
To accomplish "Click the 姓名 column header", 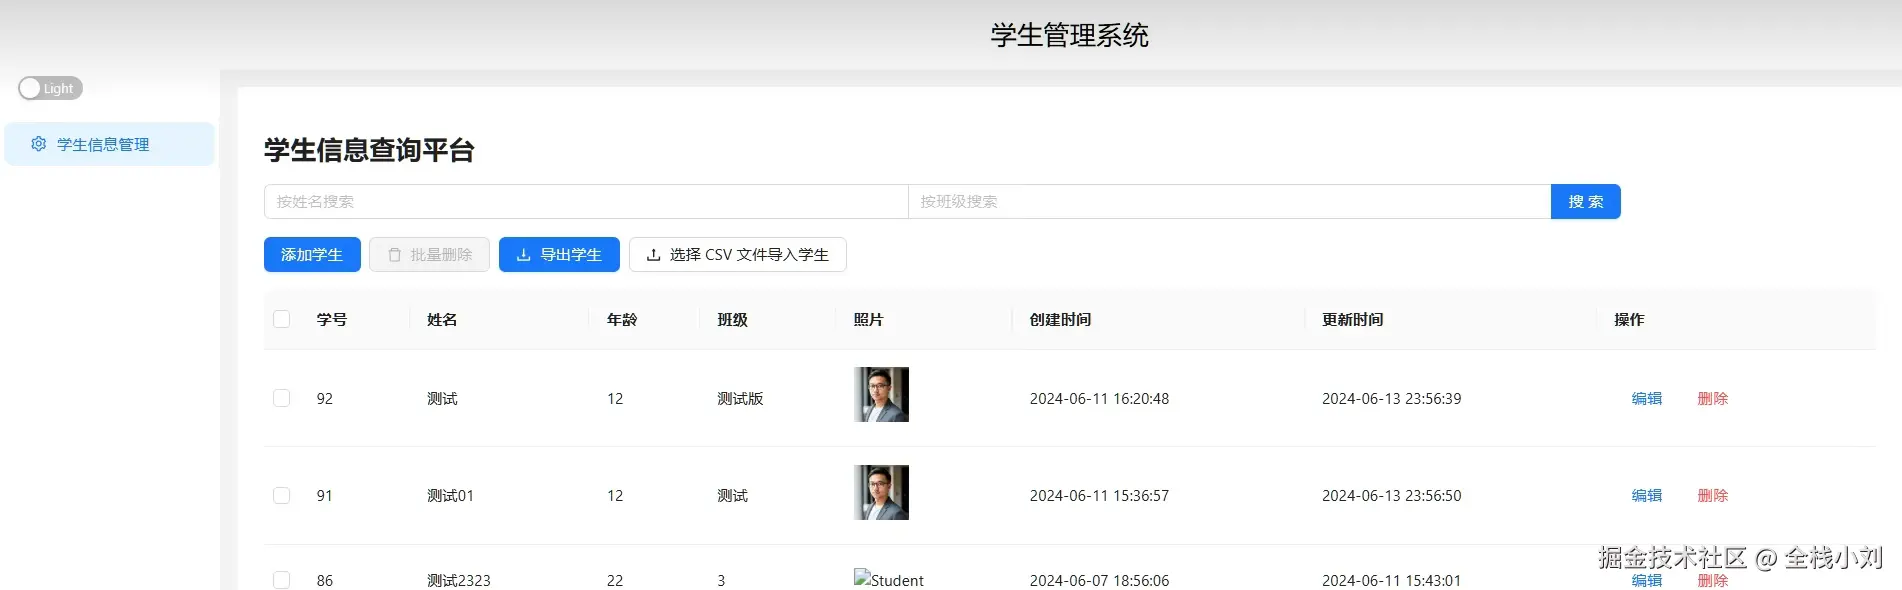I will pyautogui.click(x=442, y=319).
